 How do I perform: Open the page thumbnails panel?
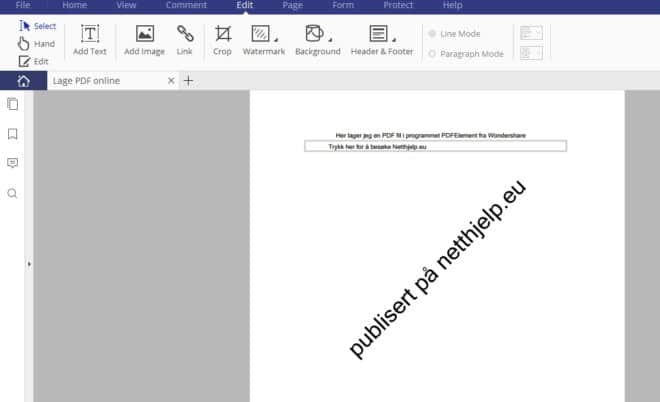coord(13,104)
